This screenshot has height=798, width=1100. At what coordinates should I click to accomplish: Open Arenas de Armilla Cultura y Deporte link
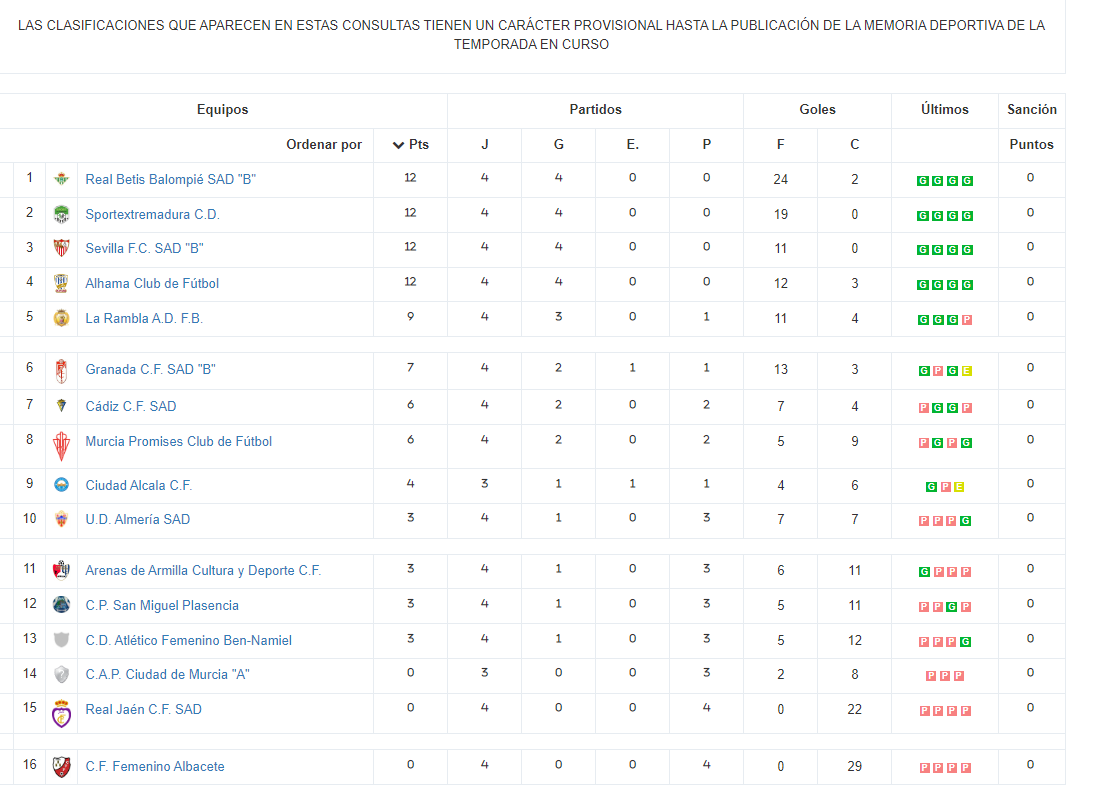coord(203,571)
